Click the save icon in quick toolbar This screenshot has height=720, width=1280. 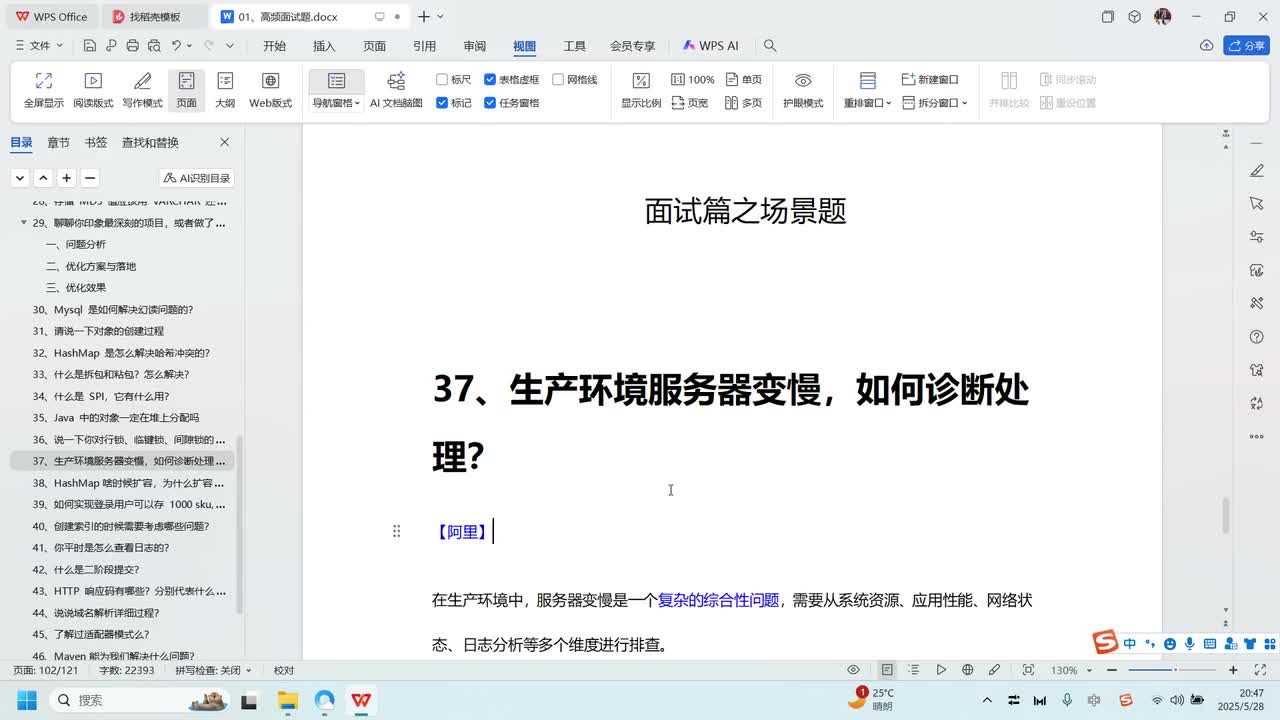click(x=89, y=46)
